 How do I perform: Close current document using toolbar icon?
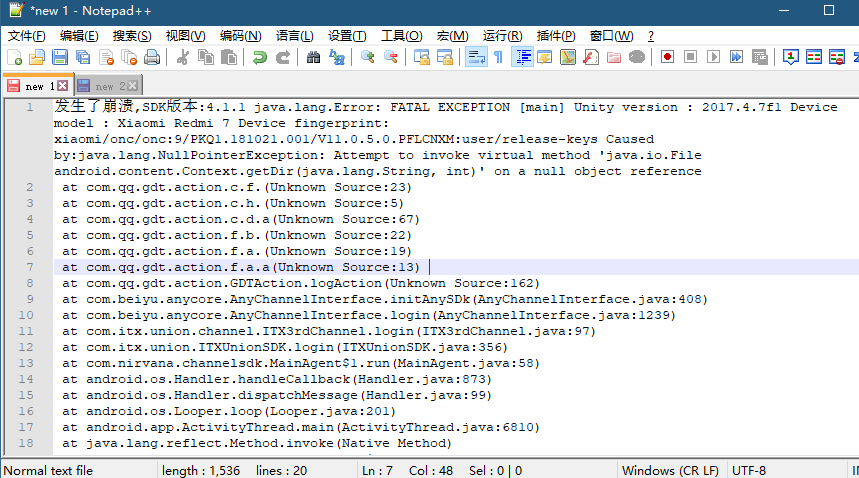[106, 57]
